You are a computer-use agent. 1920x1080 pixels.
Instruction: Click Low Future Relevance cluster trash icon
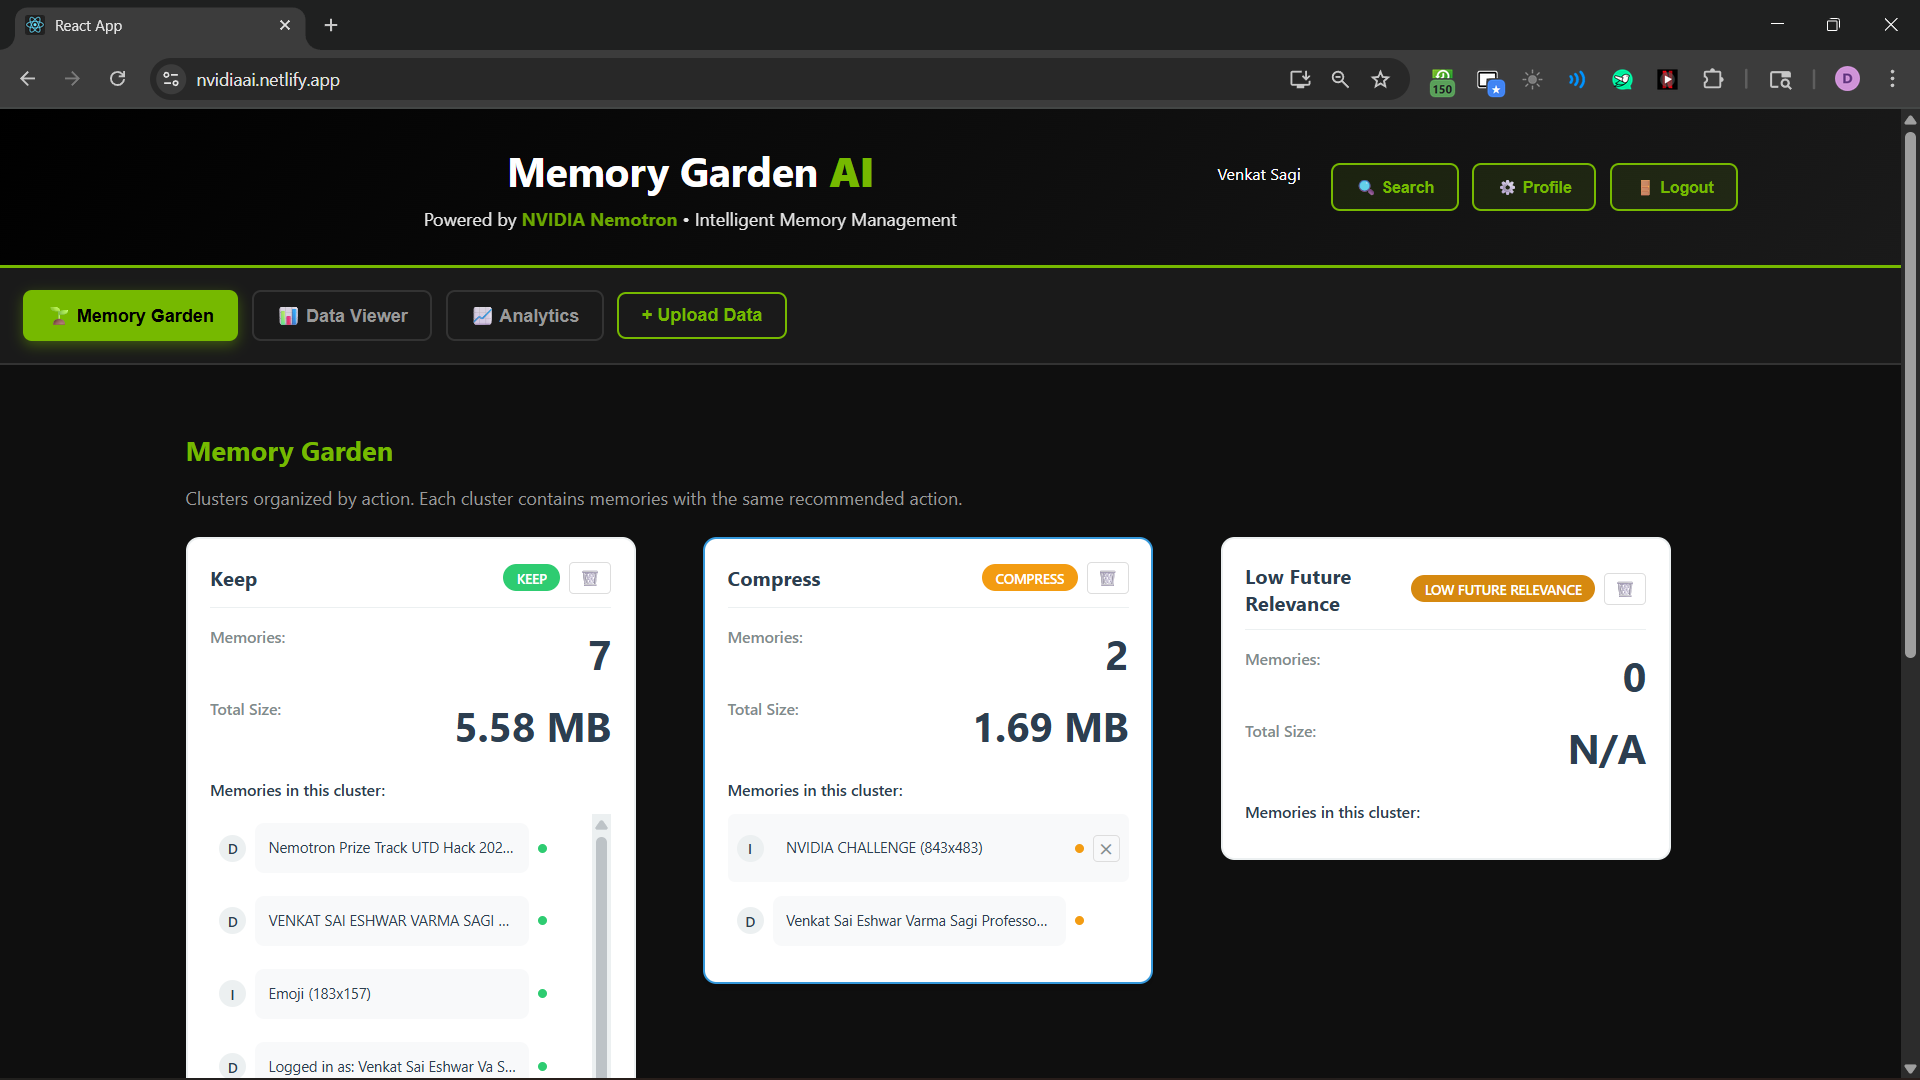coord(1624,589)
